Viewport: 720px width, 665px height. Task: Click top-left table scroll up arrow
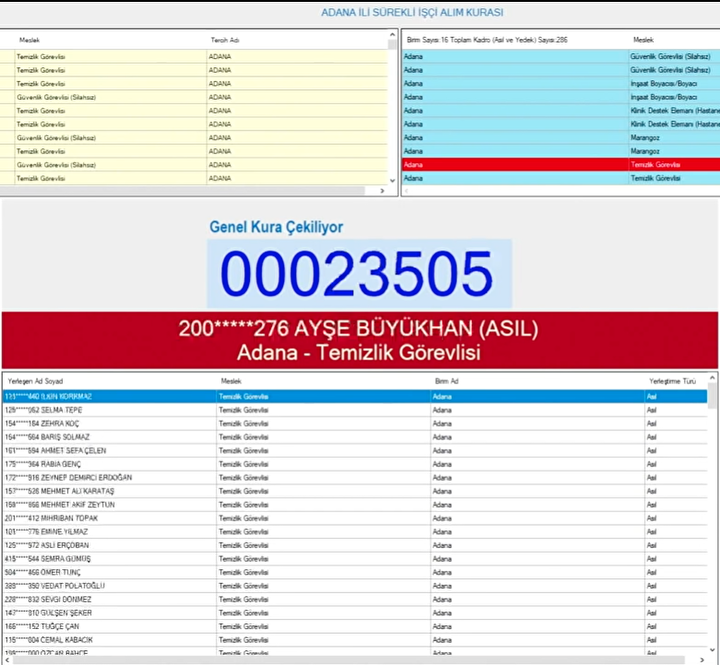(x=392, y=35)
